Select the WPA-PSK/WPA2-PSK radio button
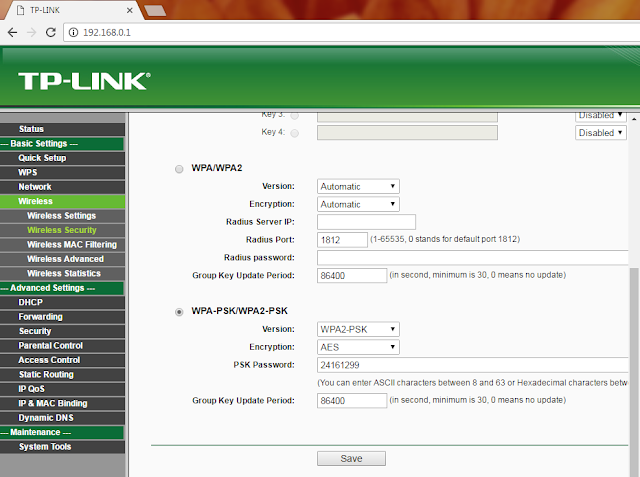Screen dimensions: 640x477 pos(179,312)
